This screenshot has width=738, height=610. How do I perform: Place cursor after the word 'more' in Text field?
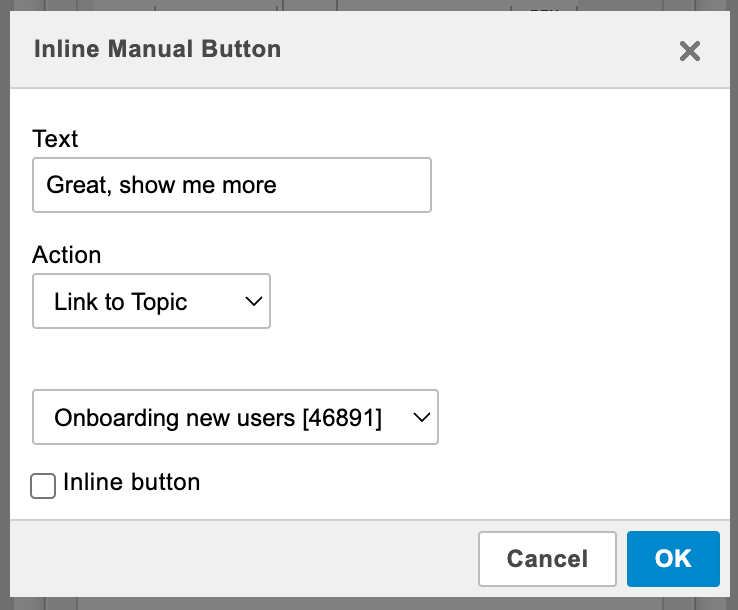279,185
